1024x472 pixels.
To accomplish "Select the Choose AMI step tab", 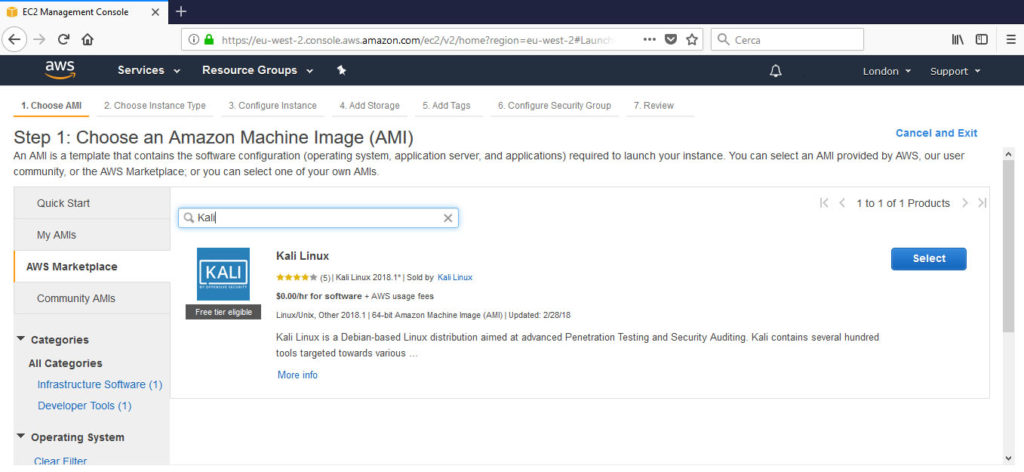I will click(51, 106).
